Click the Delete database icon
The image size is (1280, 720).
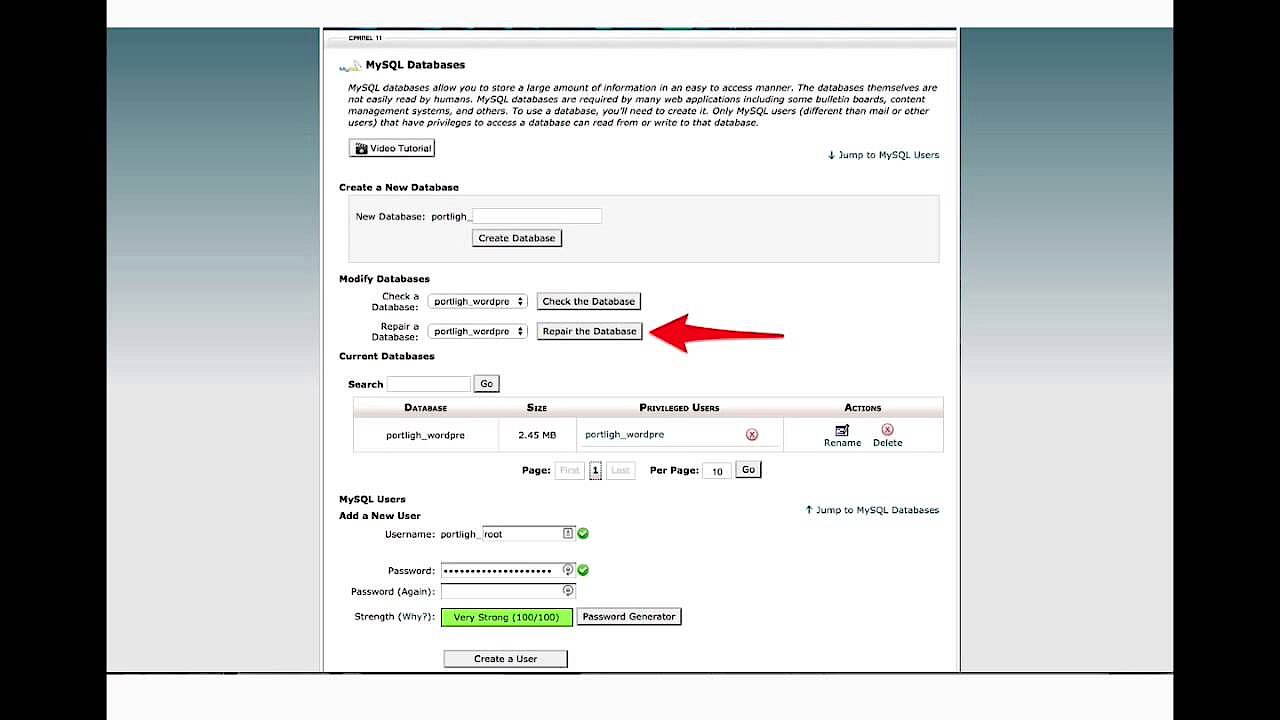(x=887, y=430)
